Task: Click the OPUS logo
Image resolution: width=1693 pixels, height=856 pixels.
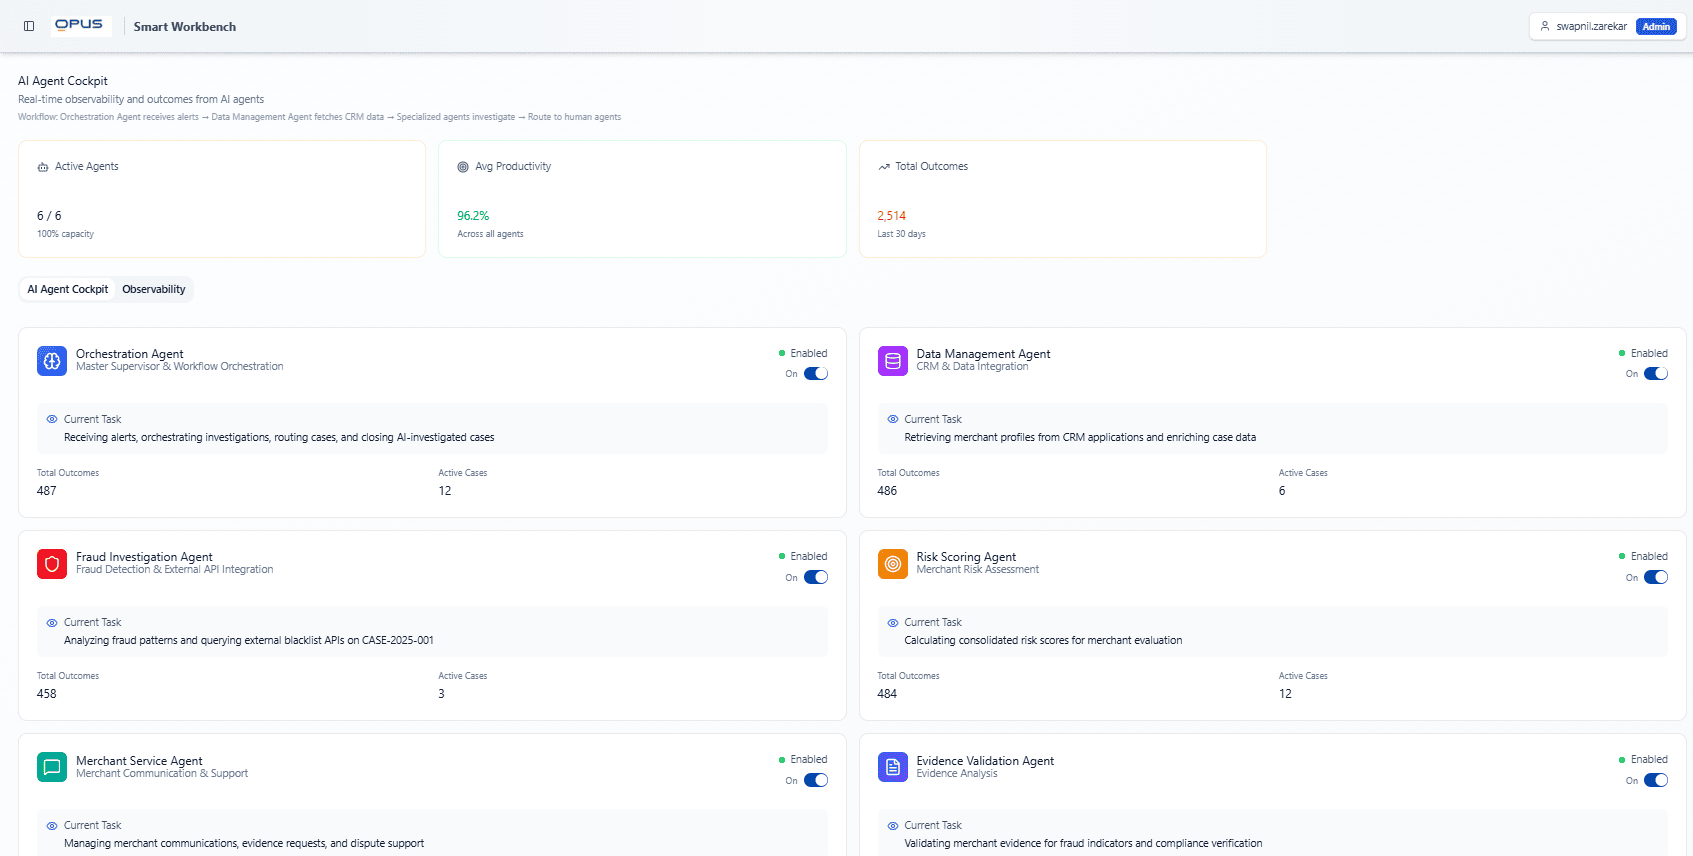Action: pos(79,25)
